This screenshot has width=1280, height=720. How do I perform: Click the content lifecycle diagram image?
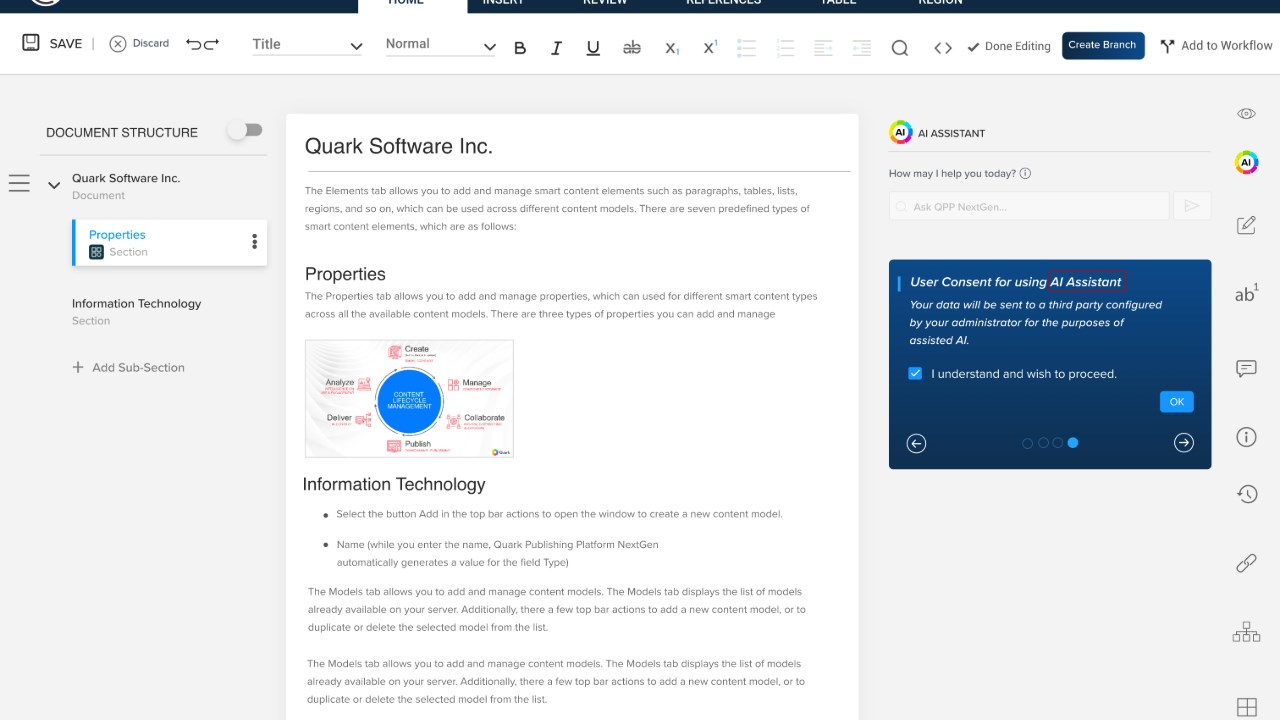(409, 399)
